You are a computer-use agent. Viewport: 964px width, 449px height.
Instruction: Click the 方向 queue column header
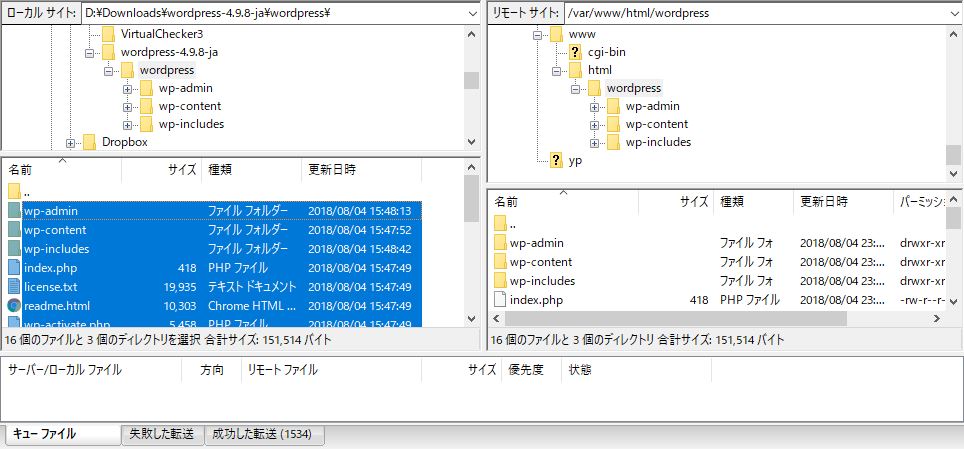click(x=211, y=370)
